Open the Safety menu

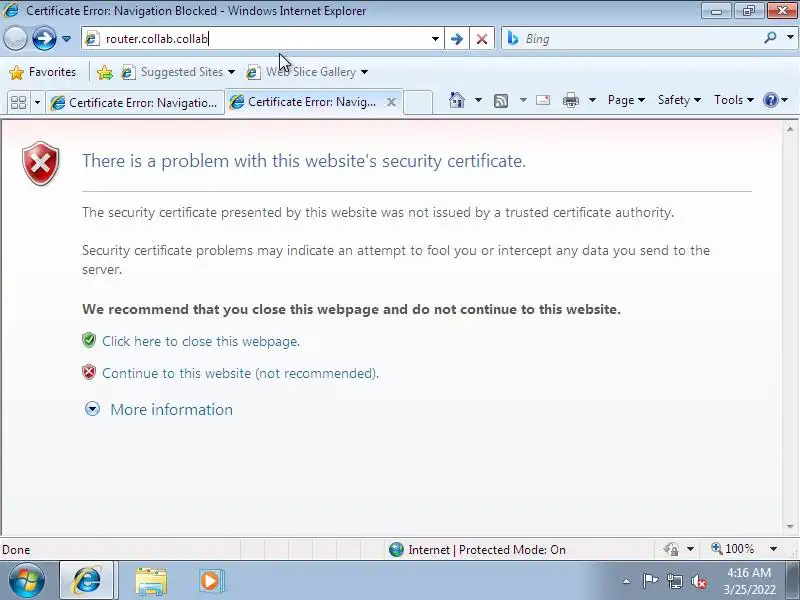(679, 100)
